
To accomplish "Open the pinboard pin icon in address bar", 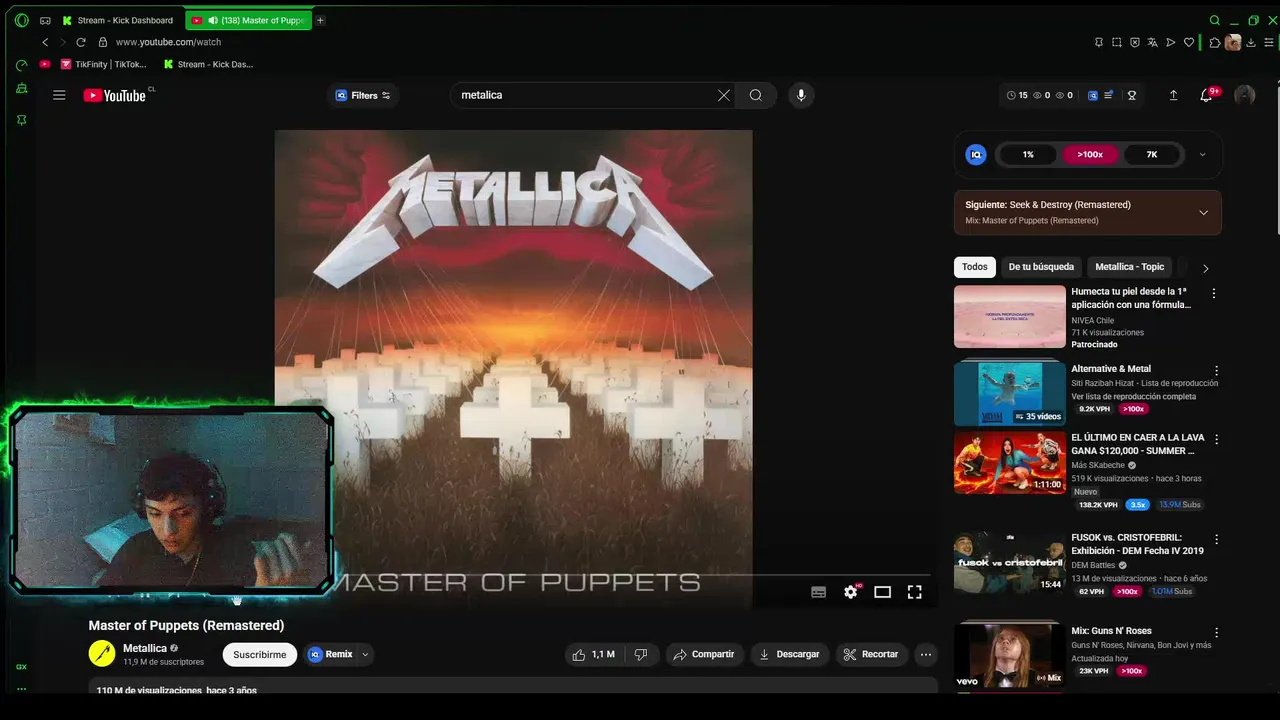I will (x=1099, y=42).
